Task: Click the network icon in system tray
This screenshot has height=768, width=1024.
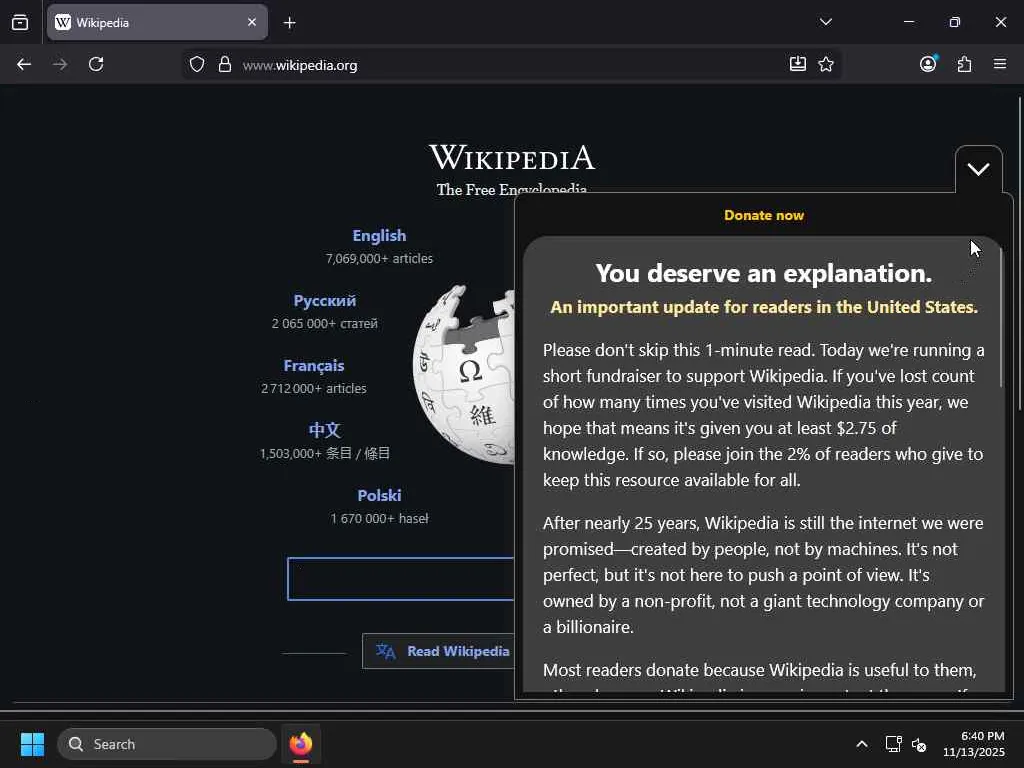Action: (893, 744)
